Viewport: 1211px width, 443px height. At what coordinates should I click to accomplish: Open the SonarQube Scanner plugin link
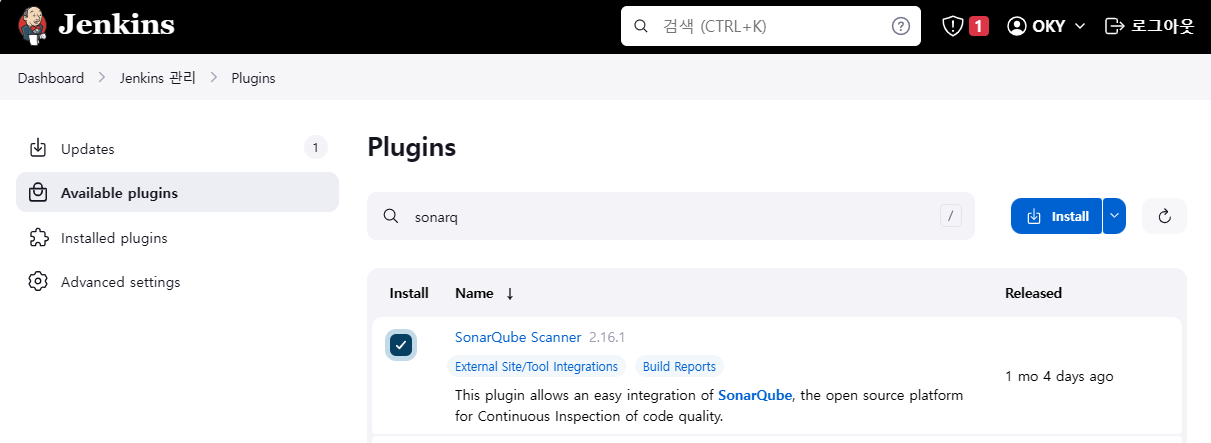pos(518,337)
